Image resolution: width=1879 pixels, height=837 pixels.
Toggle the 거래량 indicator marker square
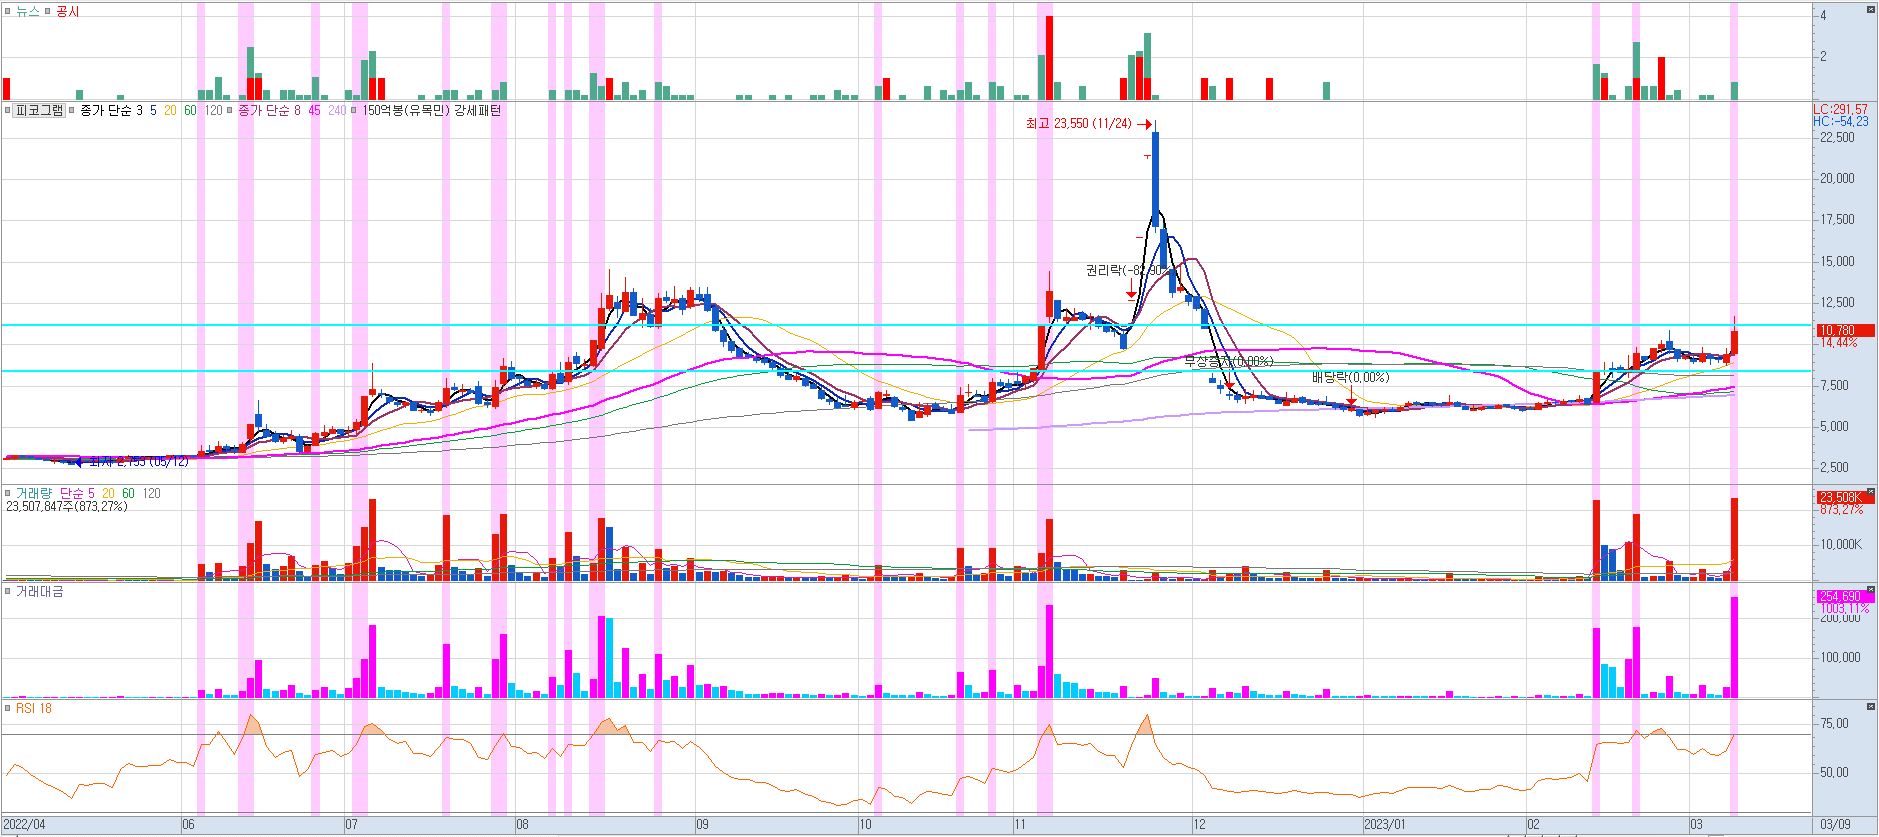tap(8, 493)
